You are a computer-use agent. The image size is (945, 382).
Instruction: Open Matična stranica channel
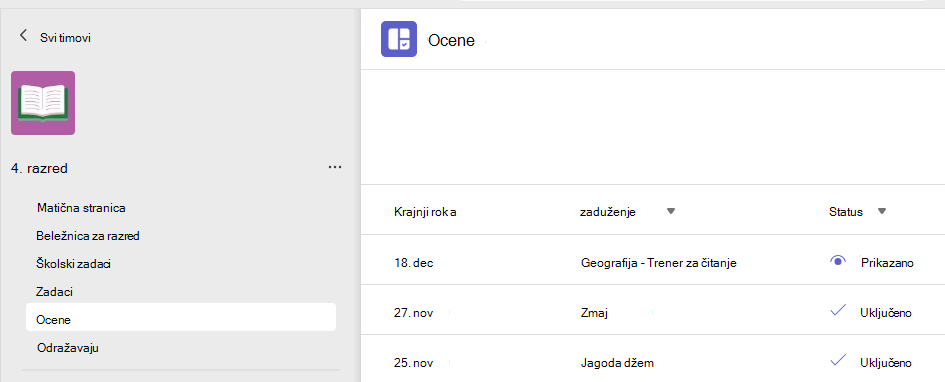(x=81, y=208)
